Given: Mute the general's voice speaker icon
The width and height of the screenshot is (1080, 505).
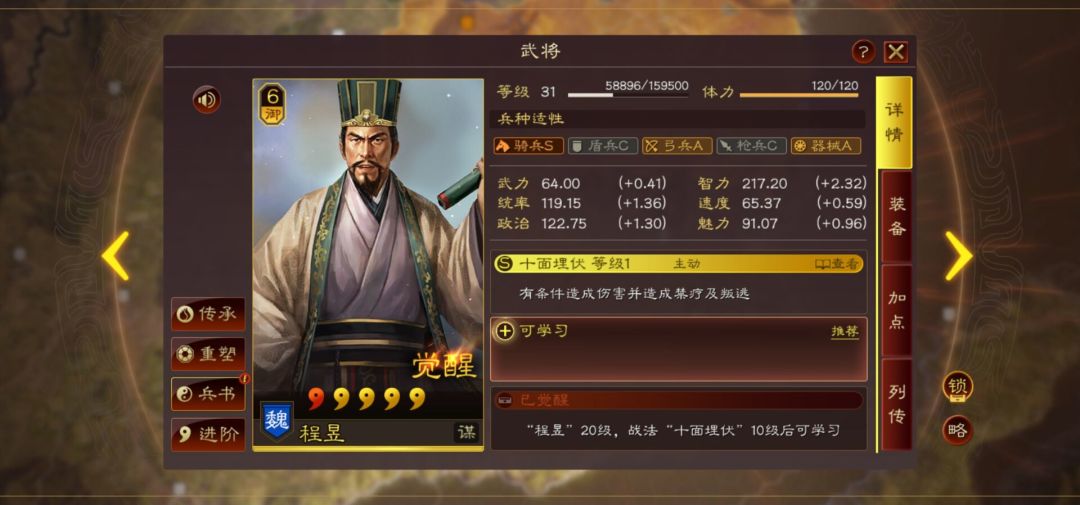Looking at the screenshot, I should (x=206, y=100).
